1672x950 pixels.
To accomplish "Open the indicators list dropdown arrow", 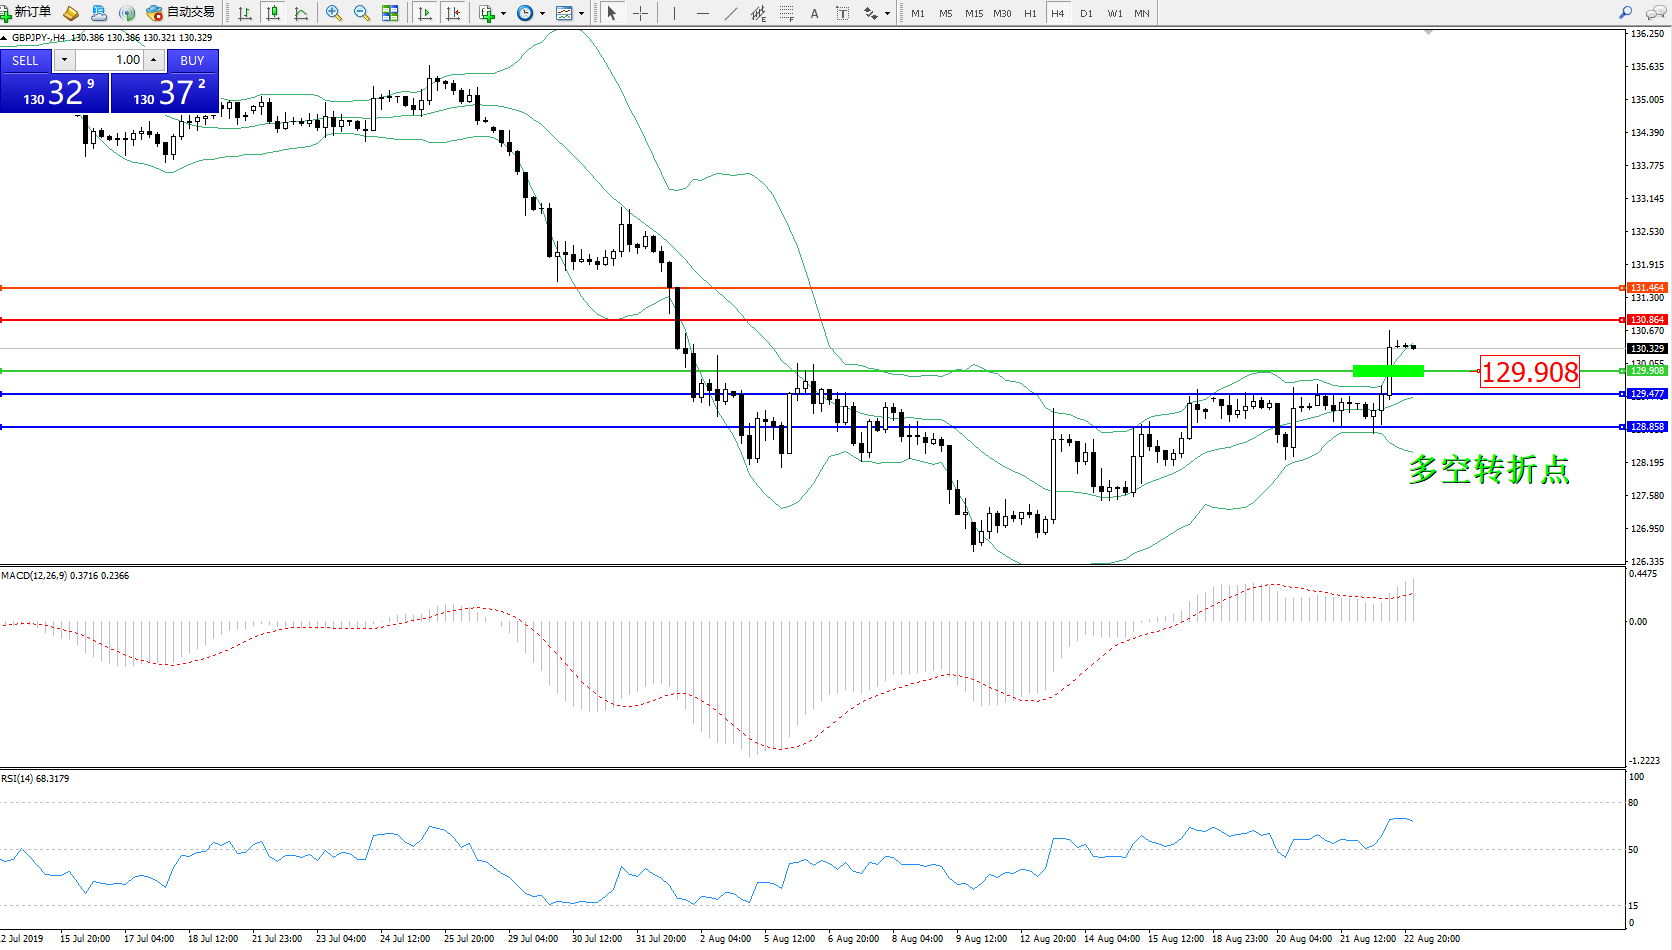I will pos(503,13).
